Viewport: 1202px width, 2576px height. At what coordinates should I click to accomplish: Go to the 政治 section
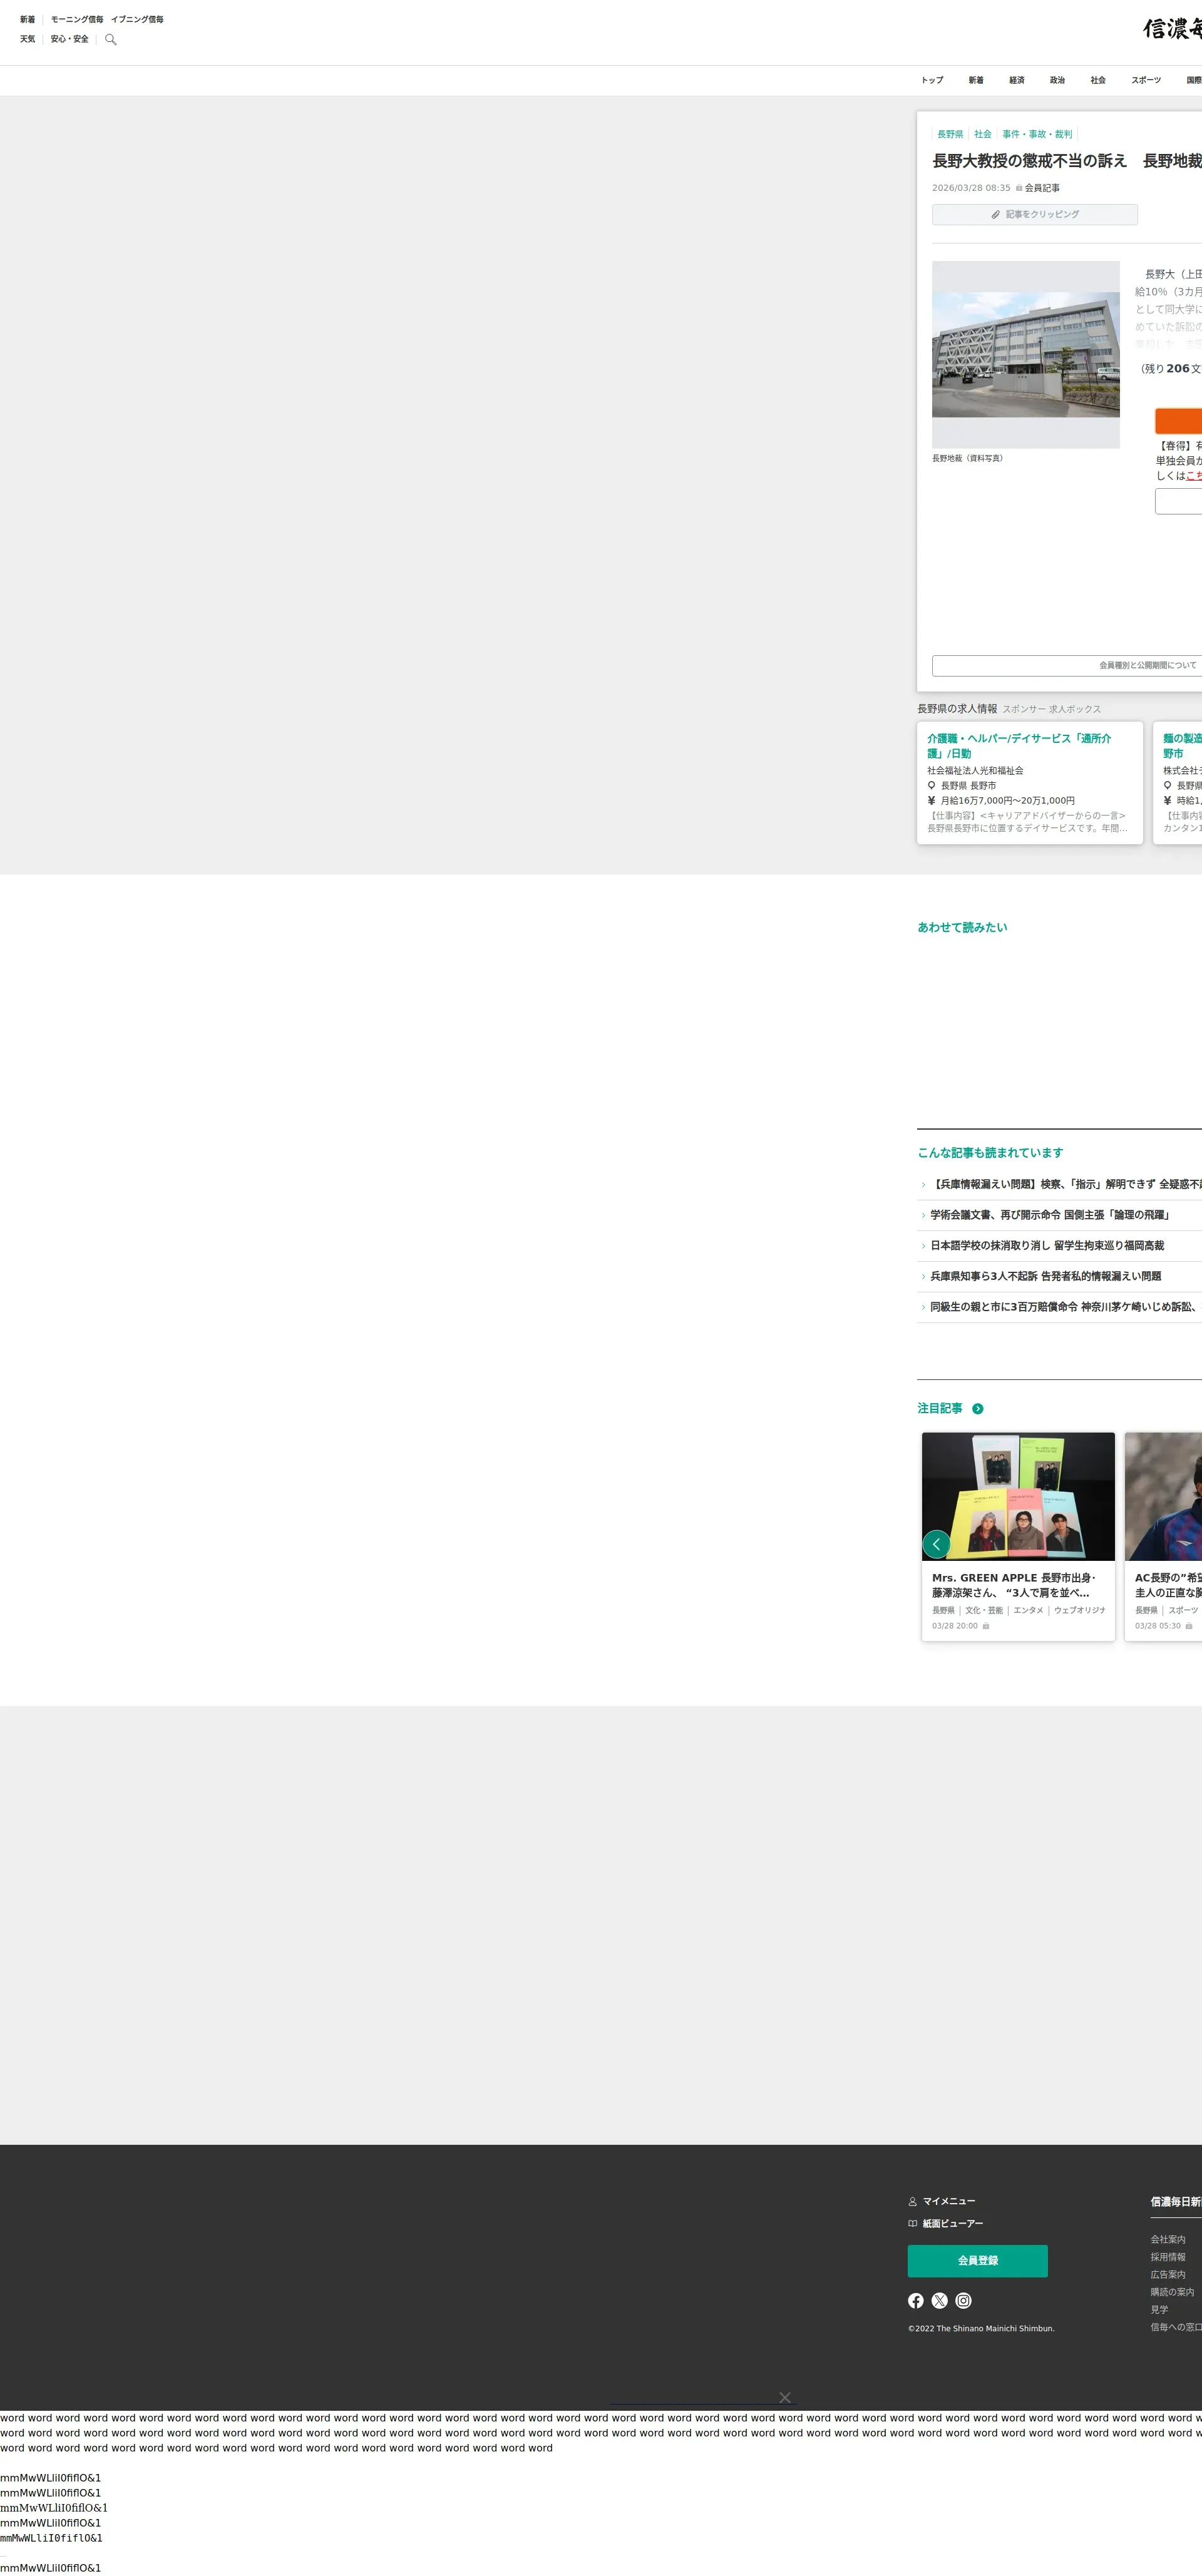pyautogui.click(x=1058, y=80)
